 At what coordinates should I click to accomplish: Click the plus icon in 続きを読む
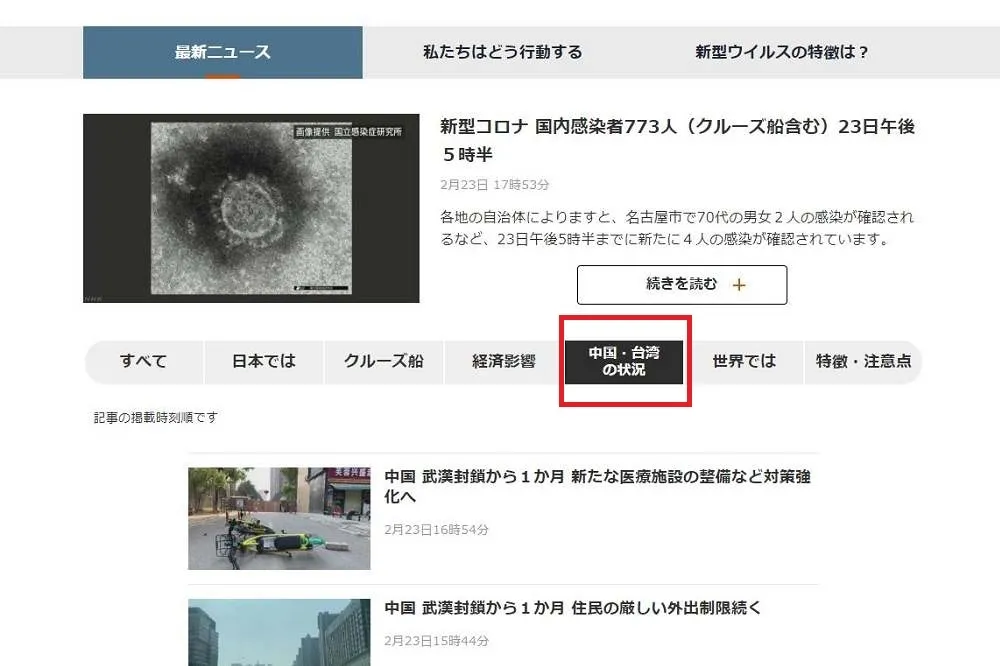click(x=739, y=285)
